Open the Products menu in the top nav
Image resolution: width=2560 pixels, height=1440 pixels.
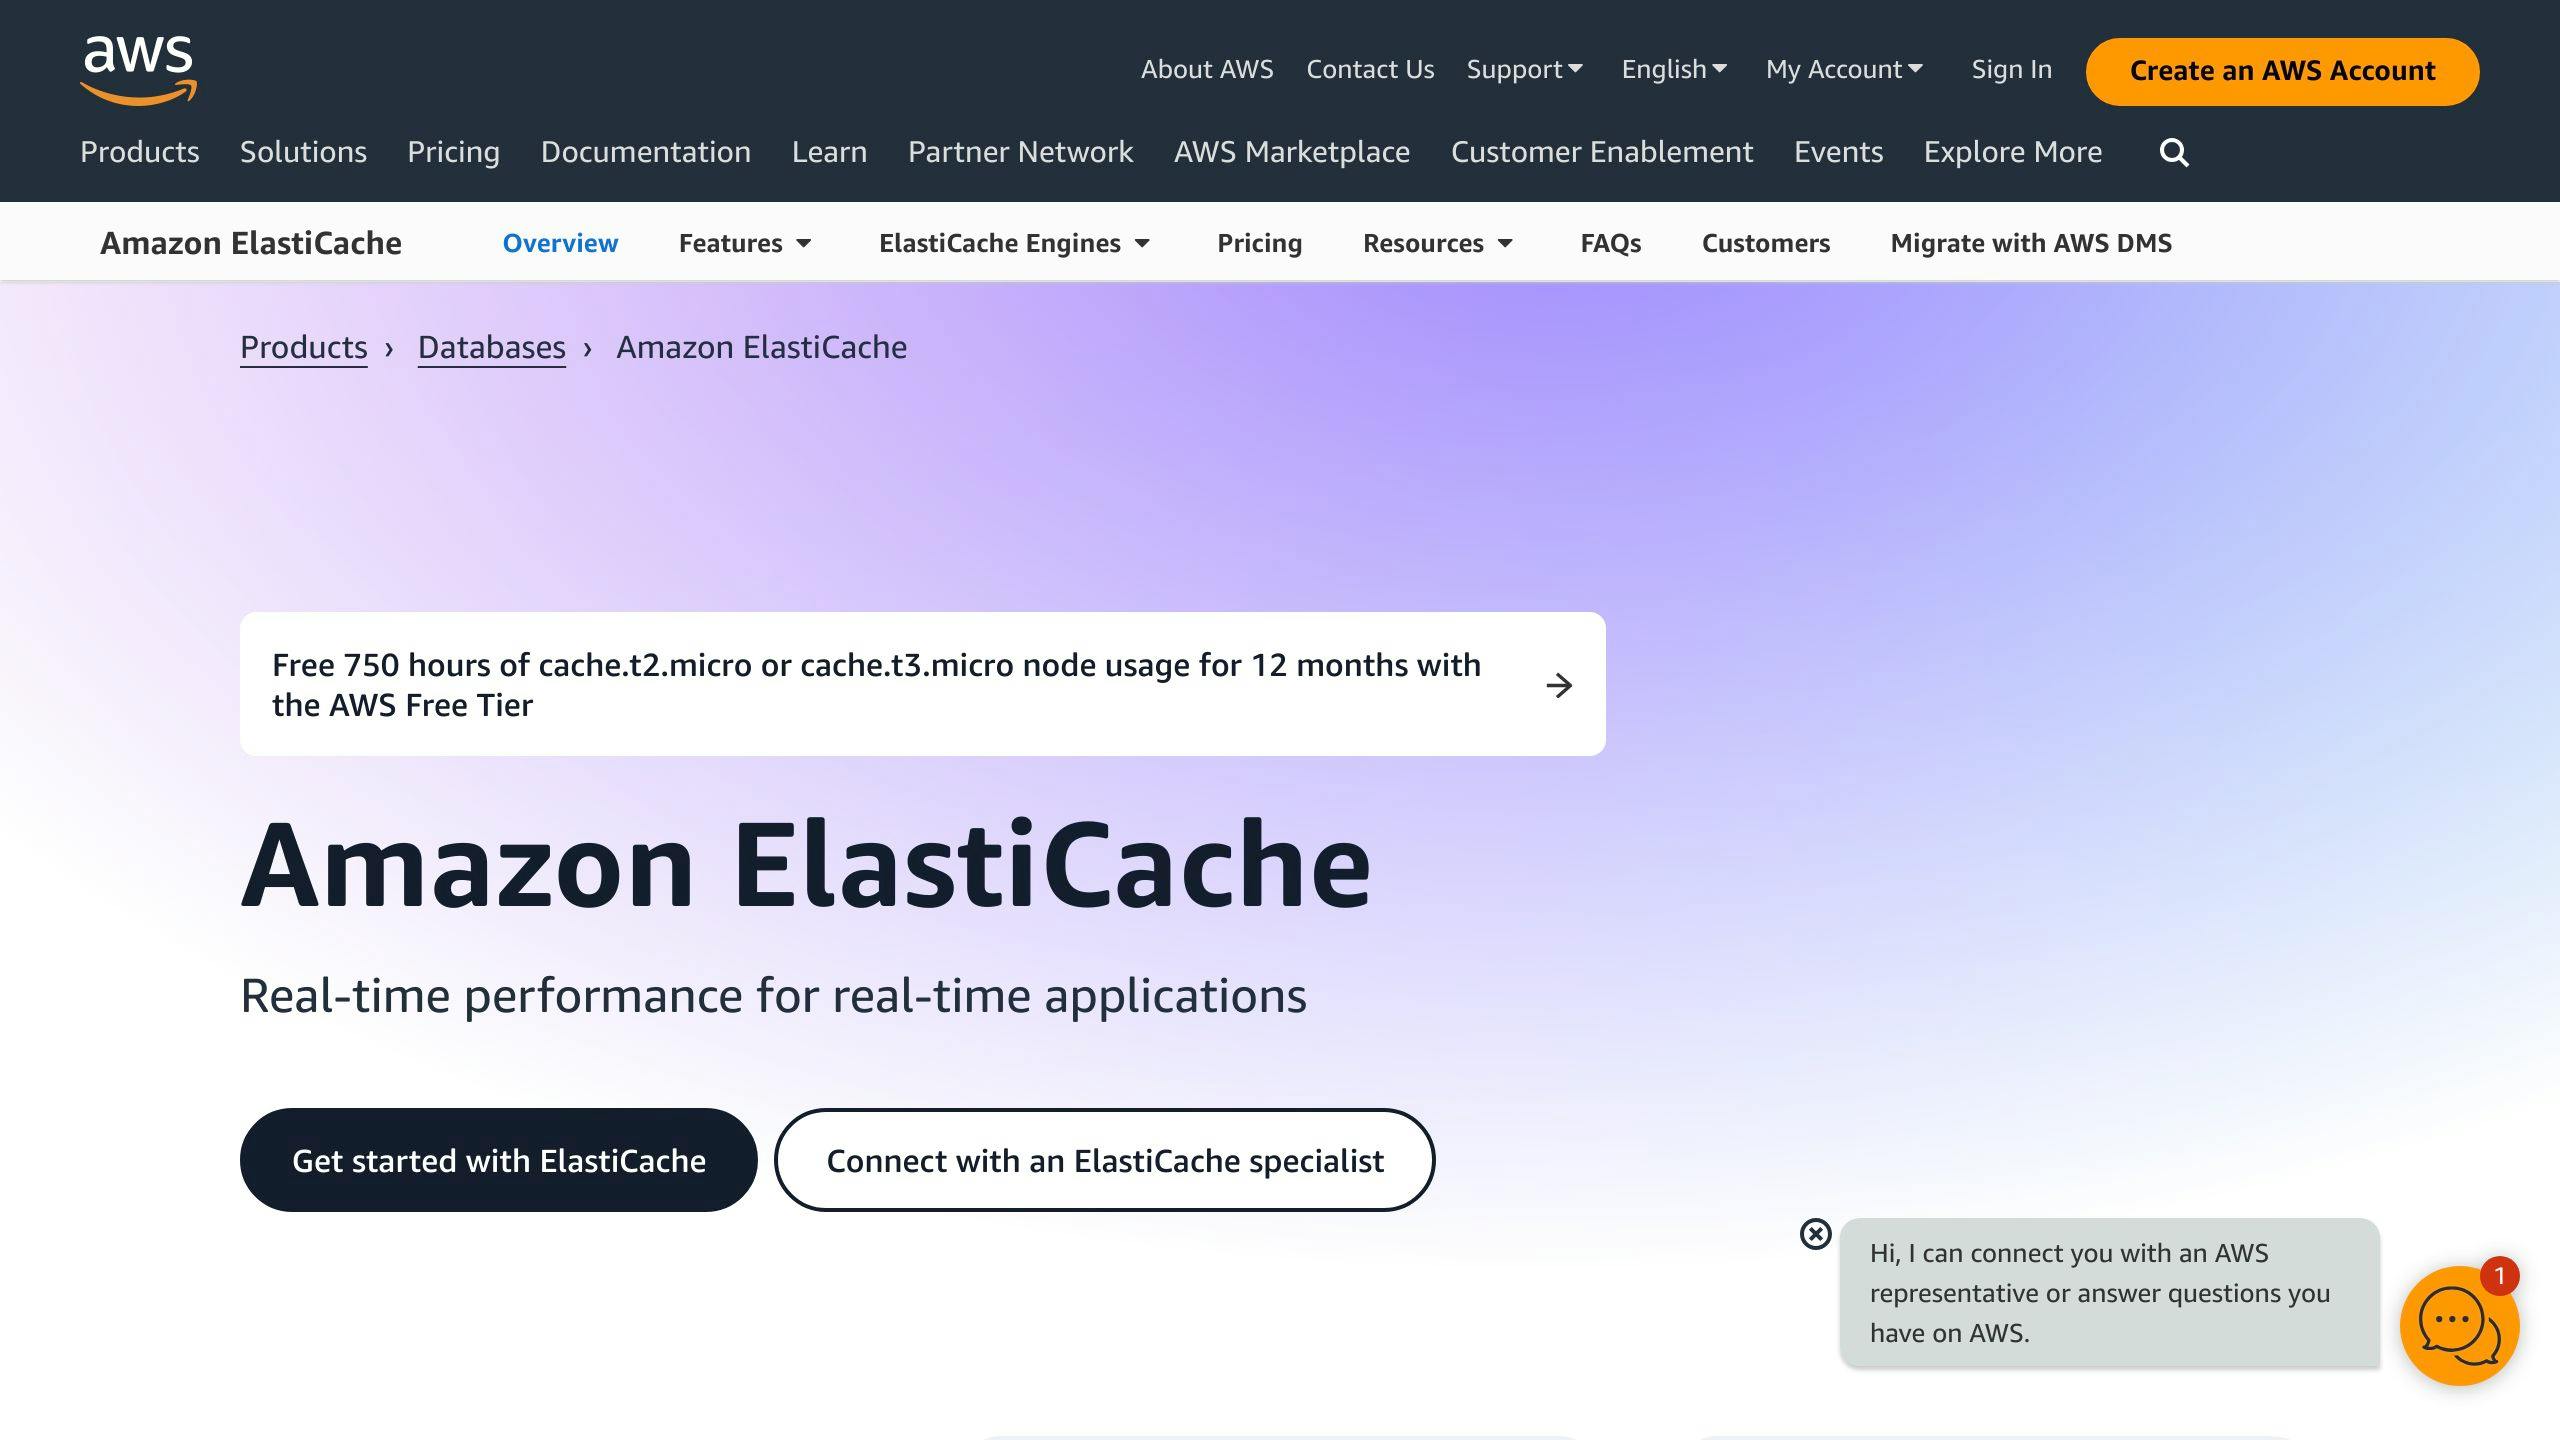140,152
